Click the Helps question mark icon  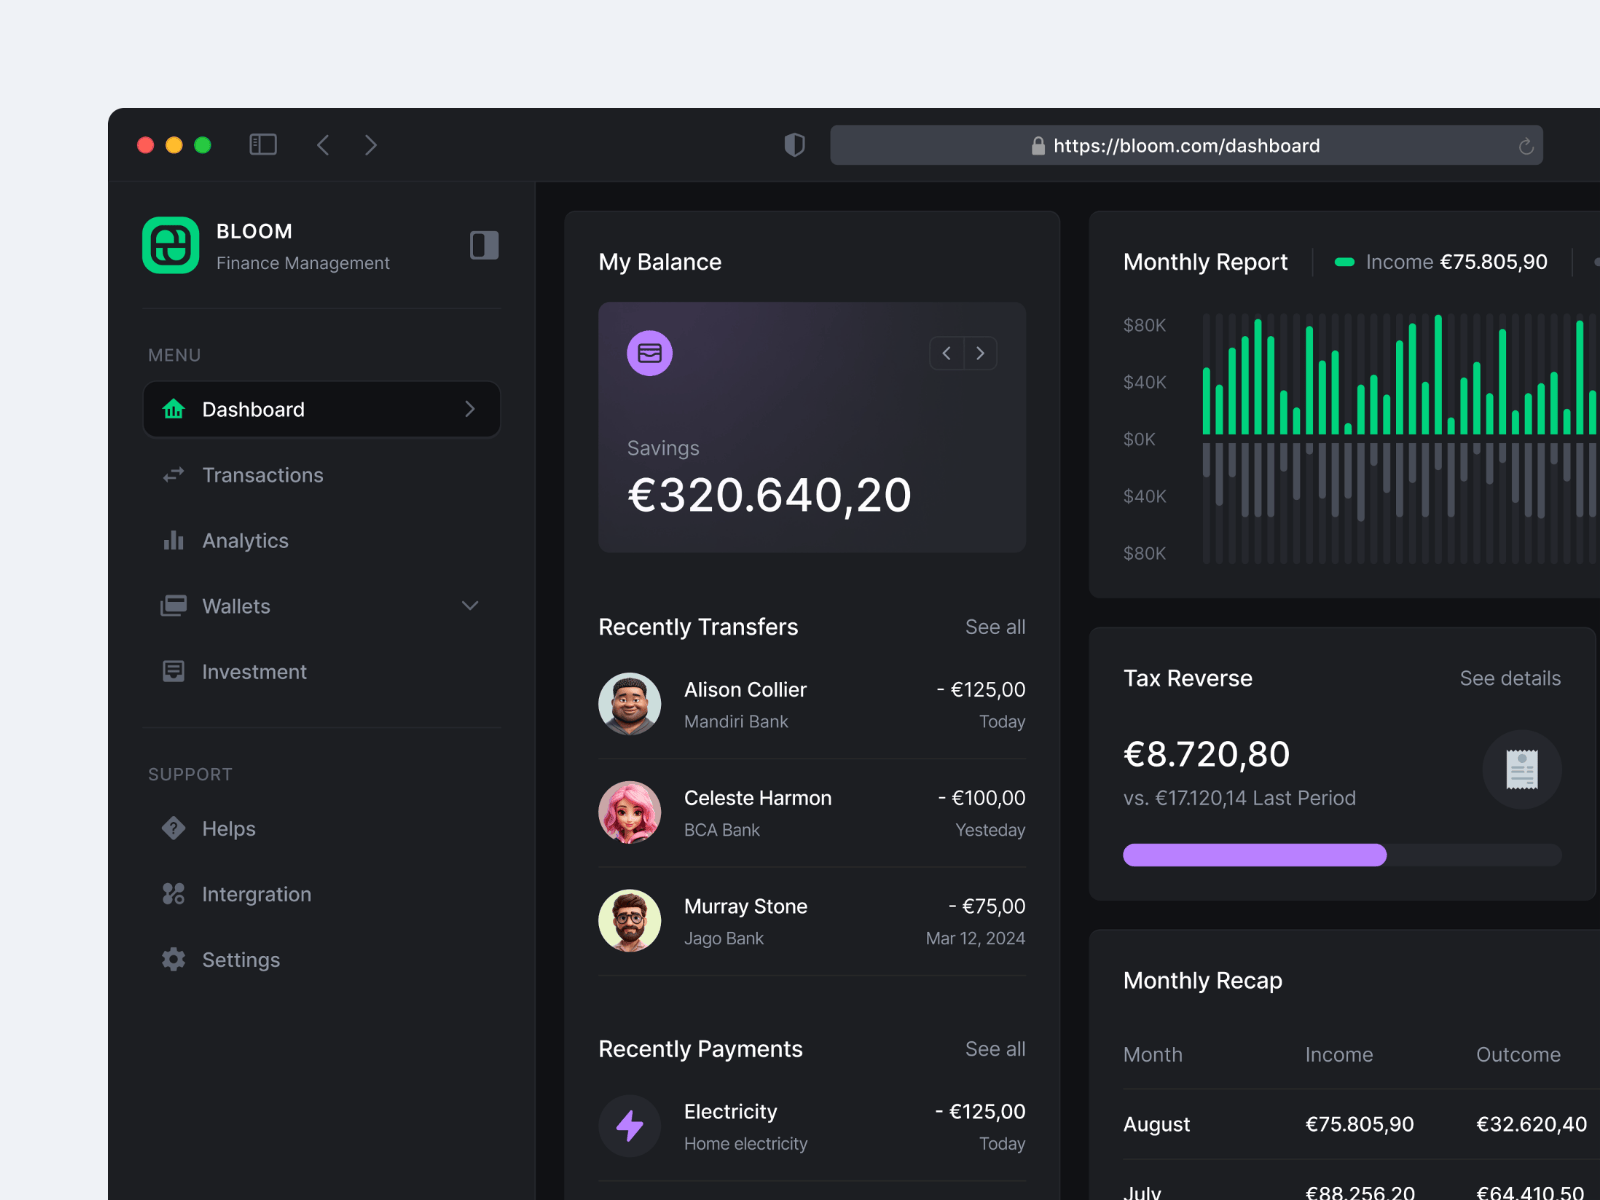point(173,828)
